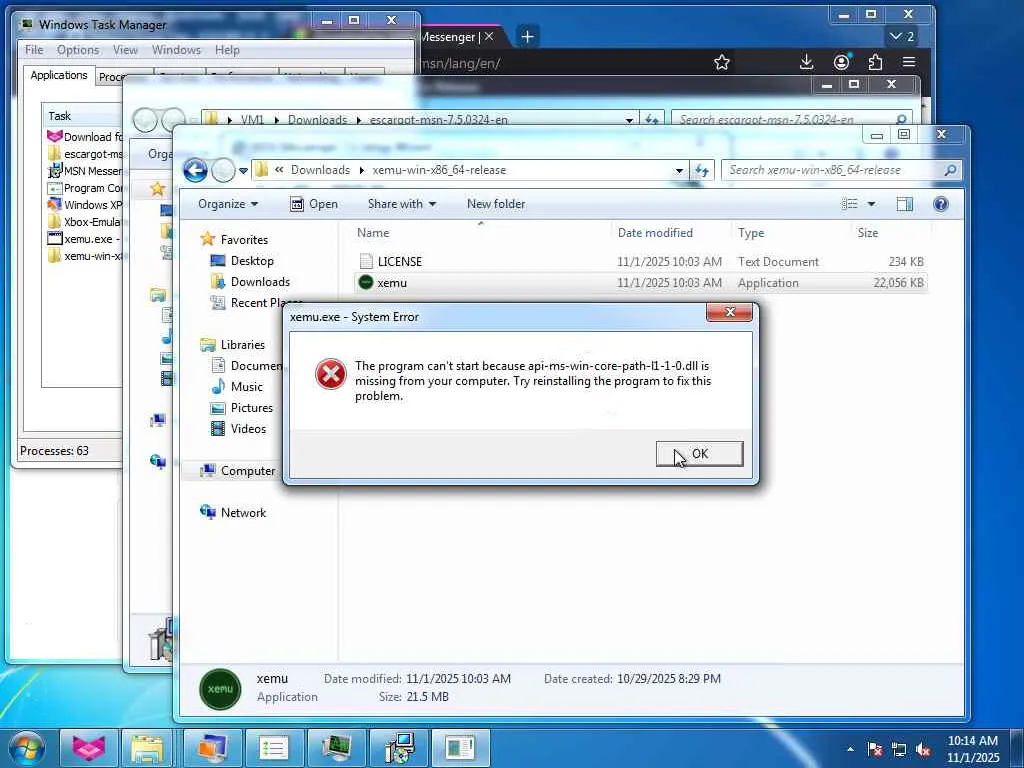Open Network in the navigation pane
The width and height of the screenshot is (1024, 768).
243,513
